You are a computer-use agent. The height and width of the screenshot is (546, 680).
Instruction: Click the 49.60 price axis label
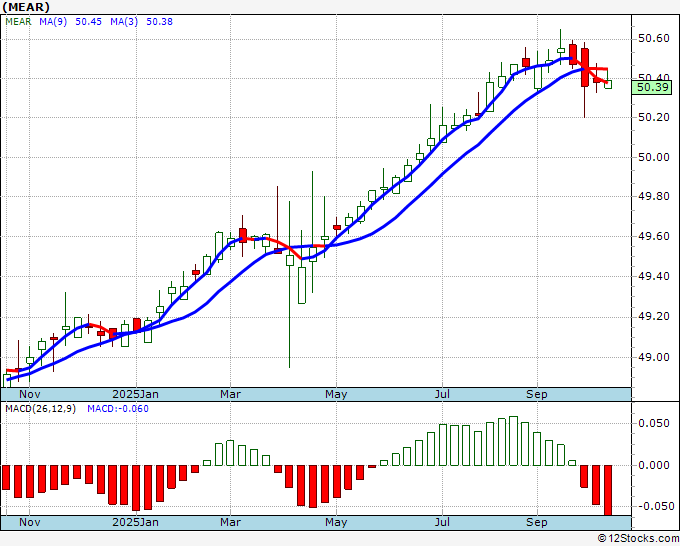(x=654, y=236)
